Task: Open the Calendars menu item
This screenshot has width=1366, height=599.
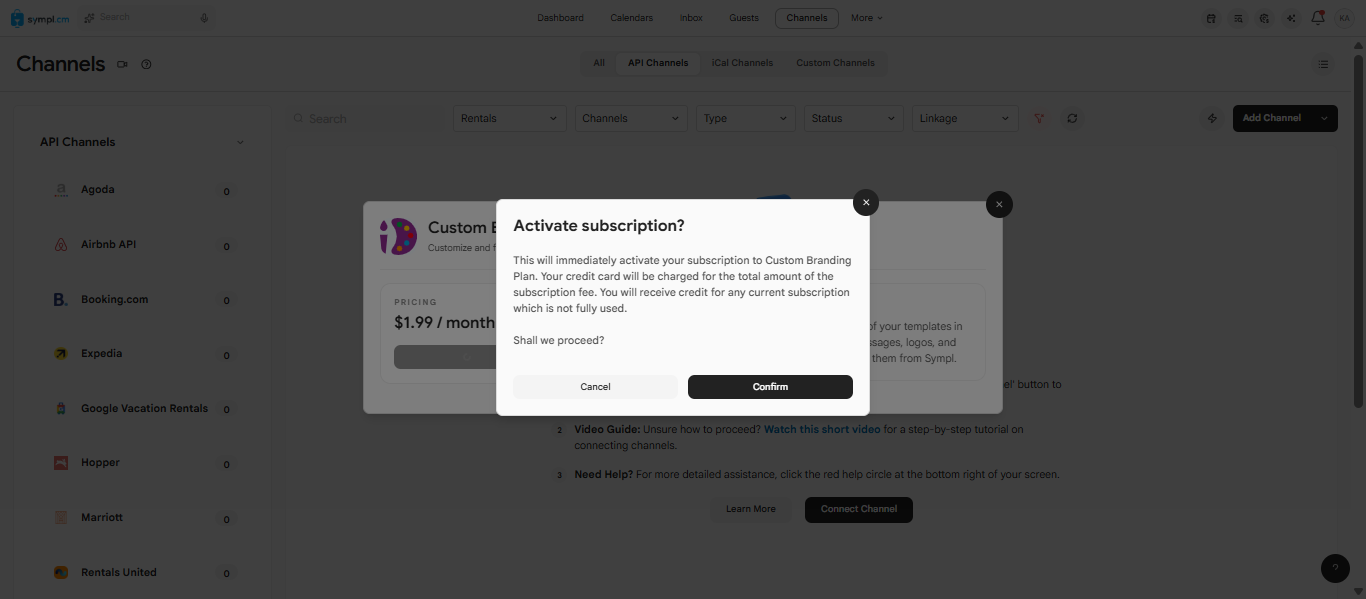Action: pyautogui.click(x=632, y=18)
